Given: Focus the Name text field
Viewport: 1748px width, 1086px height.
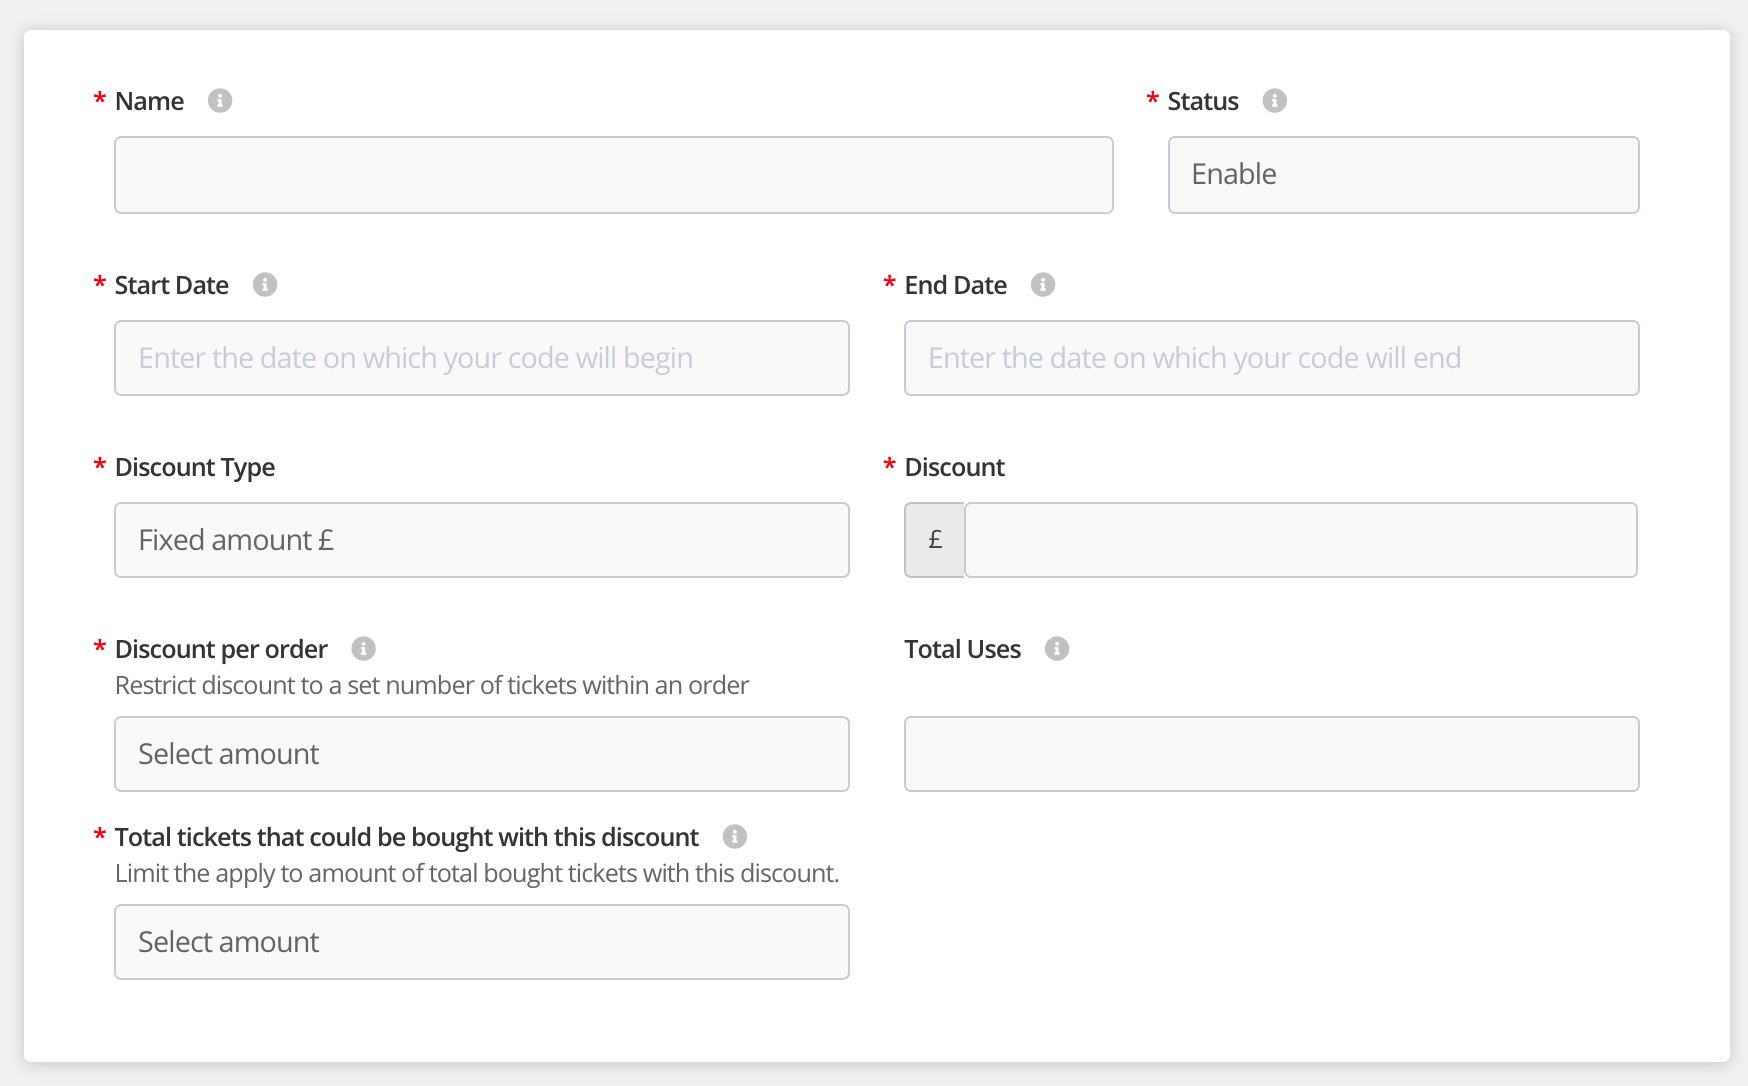Looking at the screenshot, I should click(x=613, y=175).
